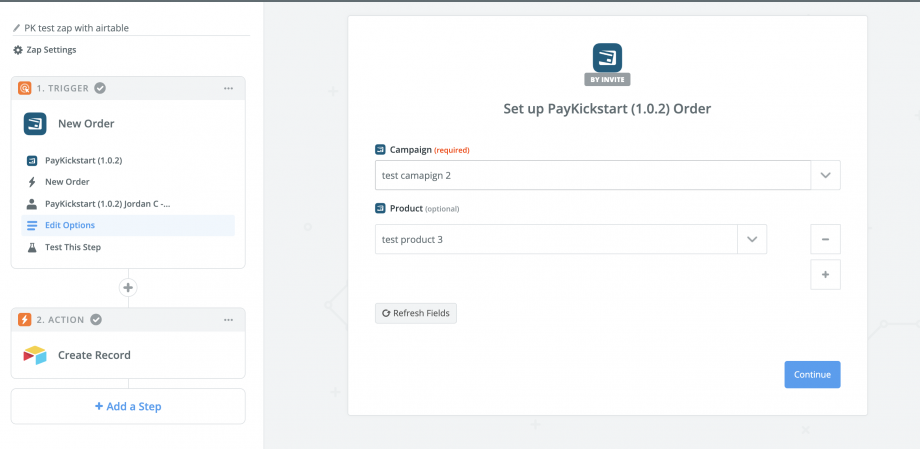Image resolution: width=920 pixels, height=449 pixels.
Task: Add another product with plus button
Action: pos(826,275)
